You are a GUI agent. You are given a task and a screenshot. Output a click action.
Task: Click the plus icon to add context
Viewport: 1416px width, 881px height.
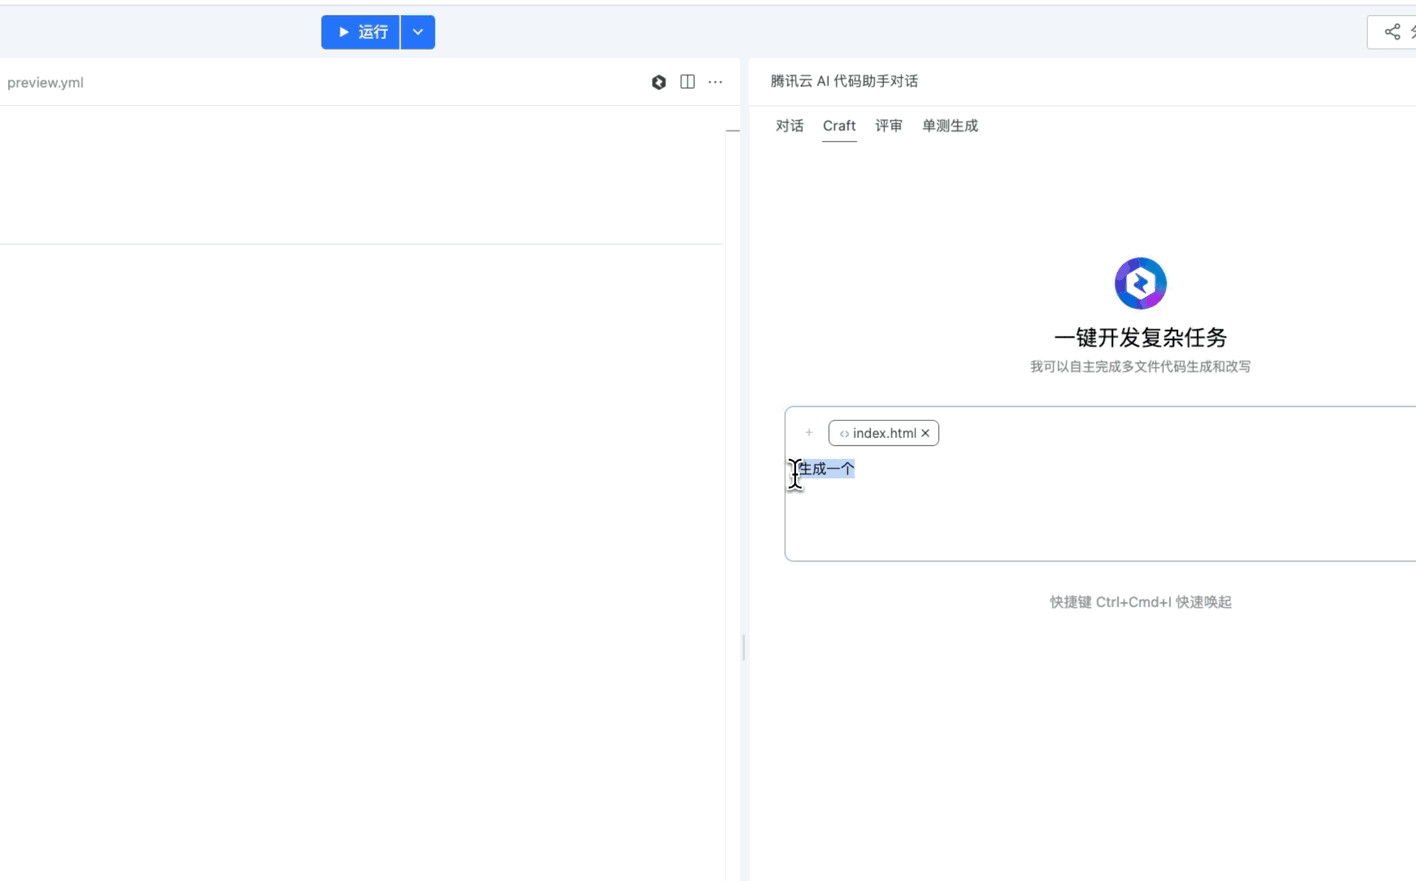(809, 433)
